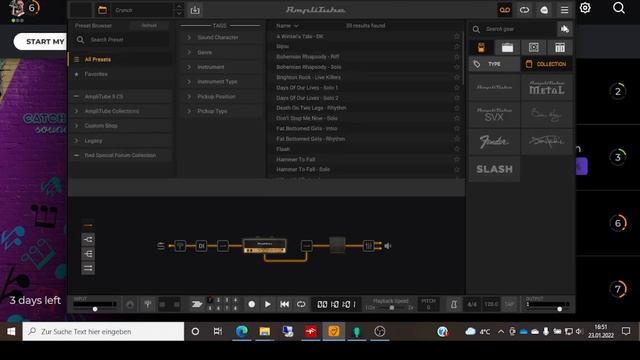
Task: Toggle the loop button in the transport bar
Action: (x=301, y=304)
